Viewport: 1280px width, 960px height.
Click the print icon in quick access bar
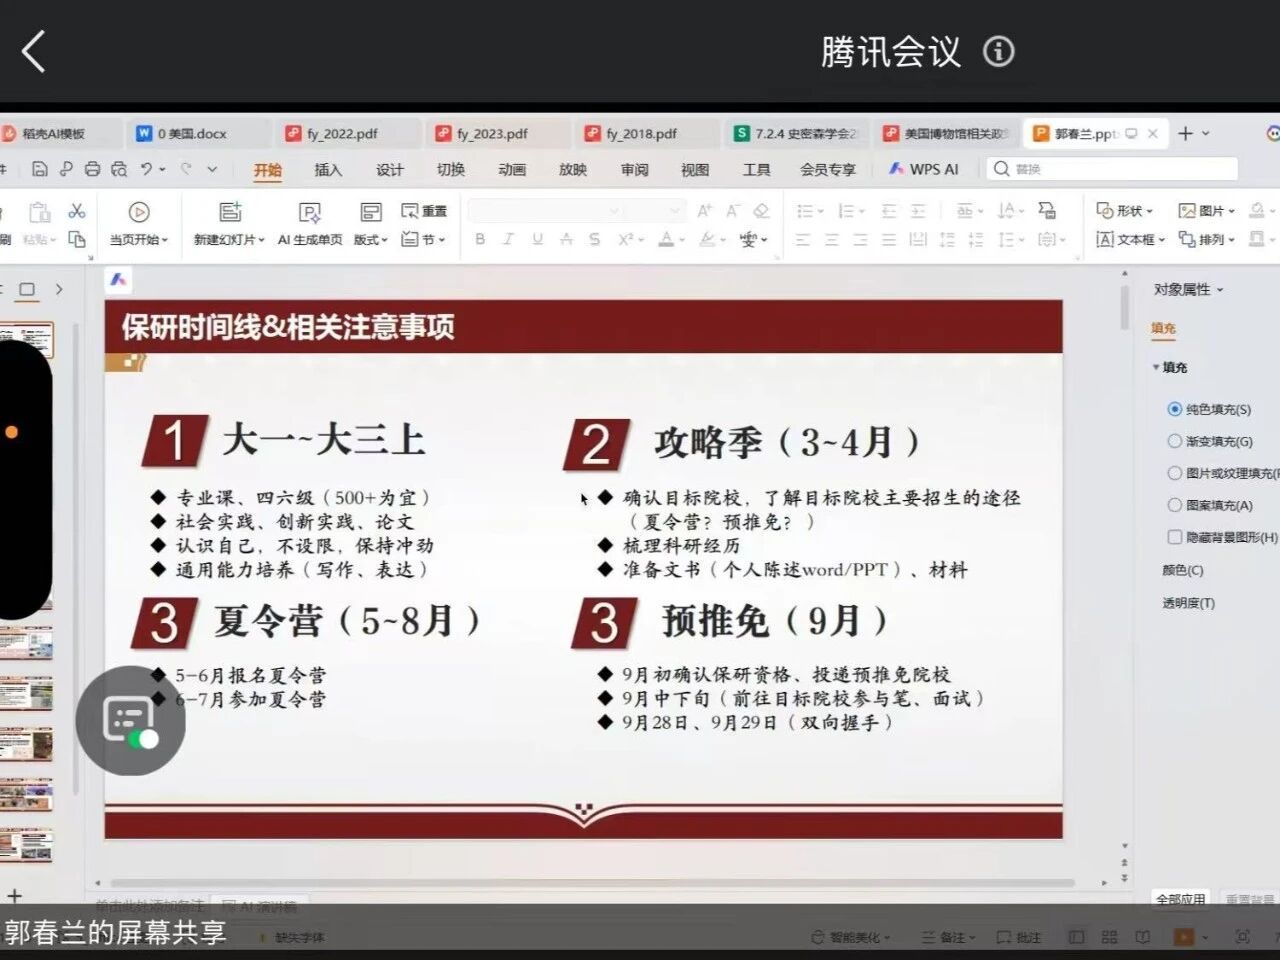coord(92,169)
